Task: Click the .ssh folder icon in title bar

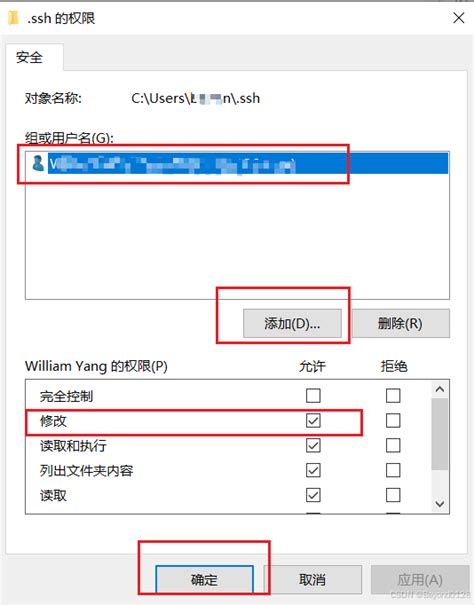Action: click(x=14, y=18)
